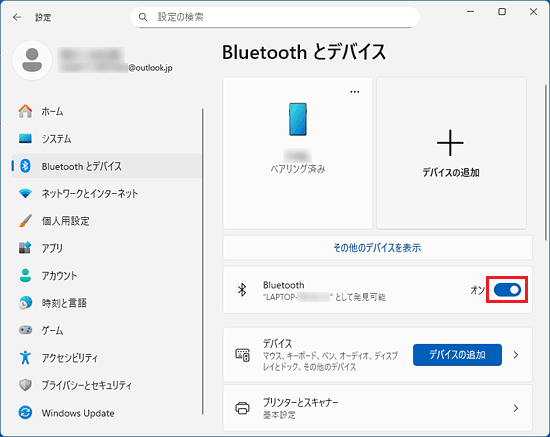Click the network Wi-Fi icon
550x437 pixels.
click(25, 193)
